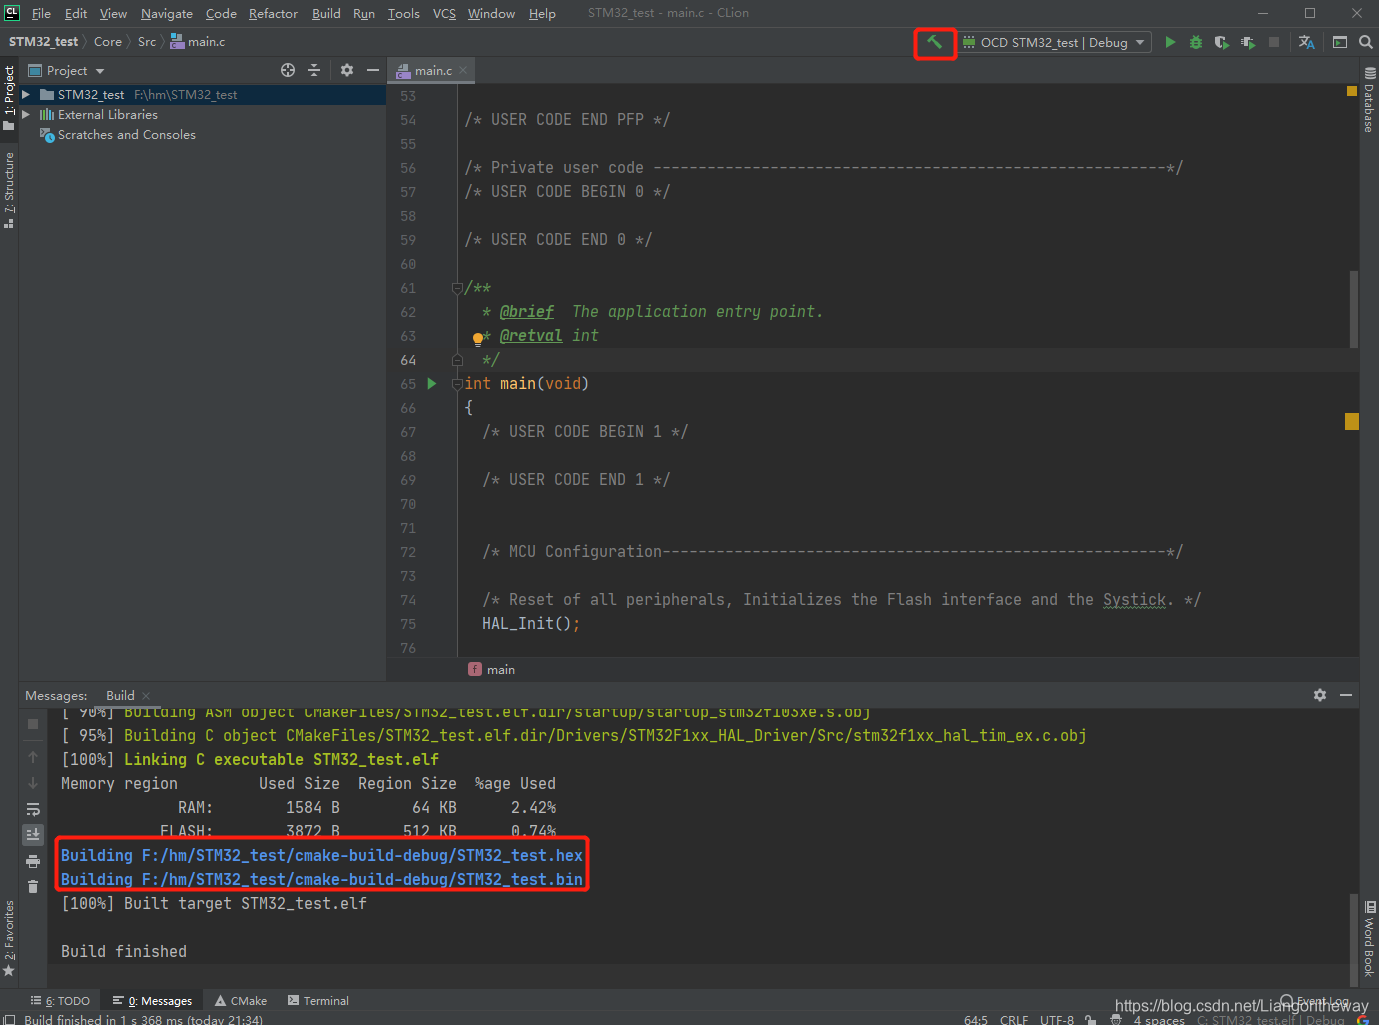Click the locate/scroll-from-source target icon
Image resolution: width=1379 pixels, height=1025 pixels.
coord(288,70)
